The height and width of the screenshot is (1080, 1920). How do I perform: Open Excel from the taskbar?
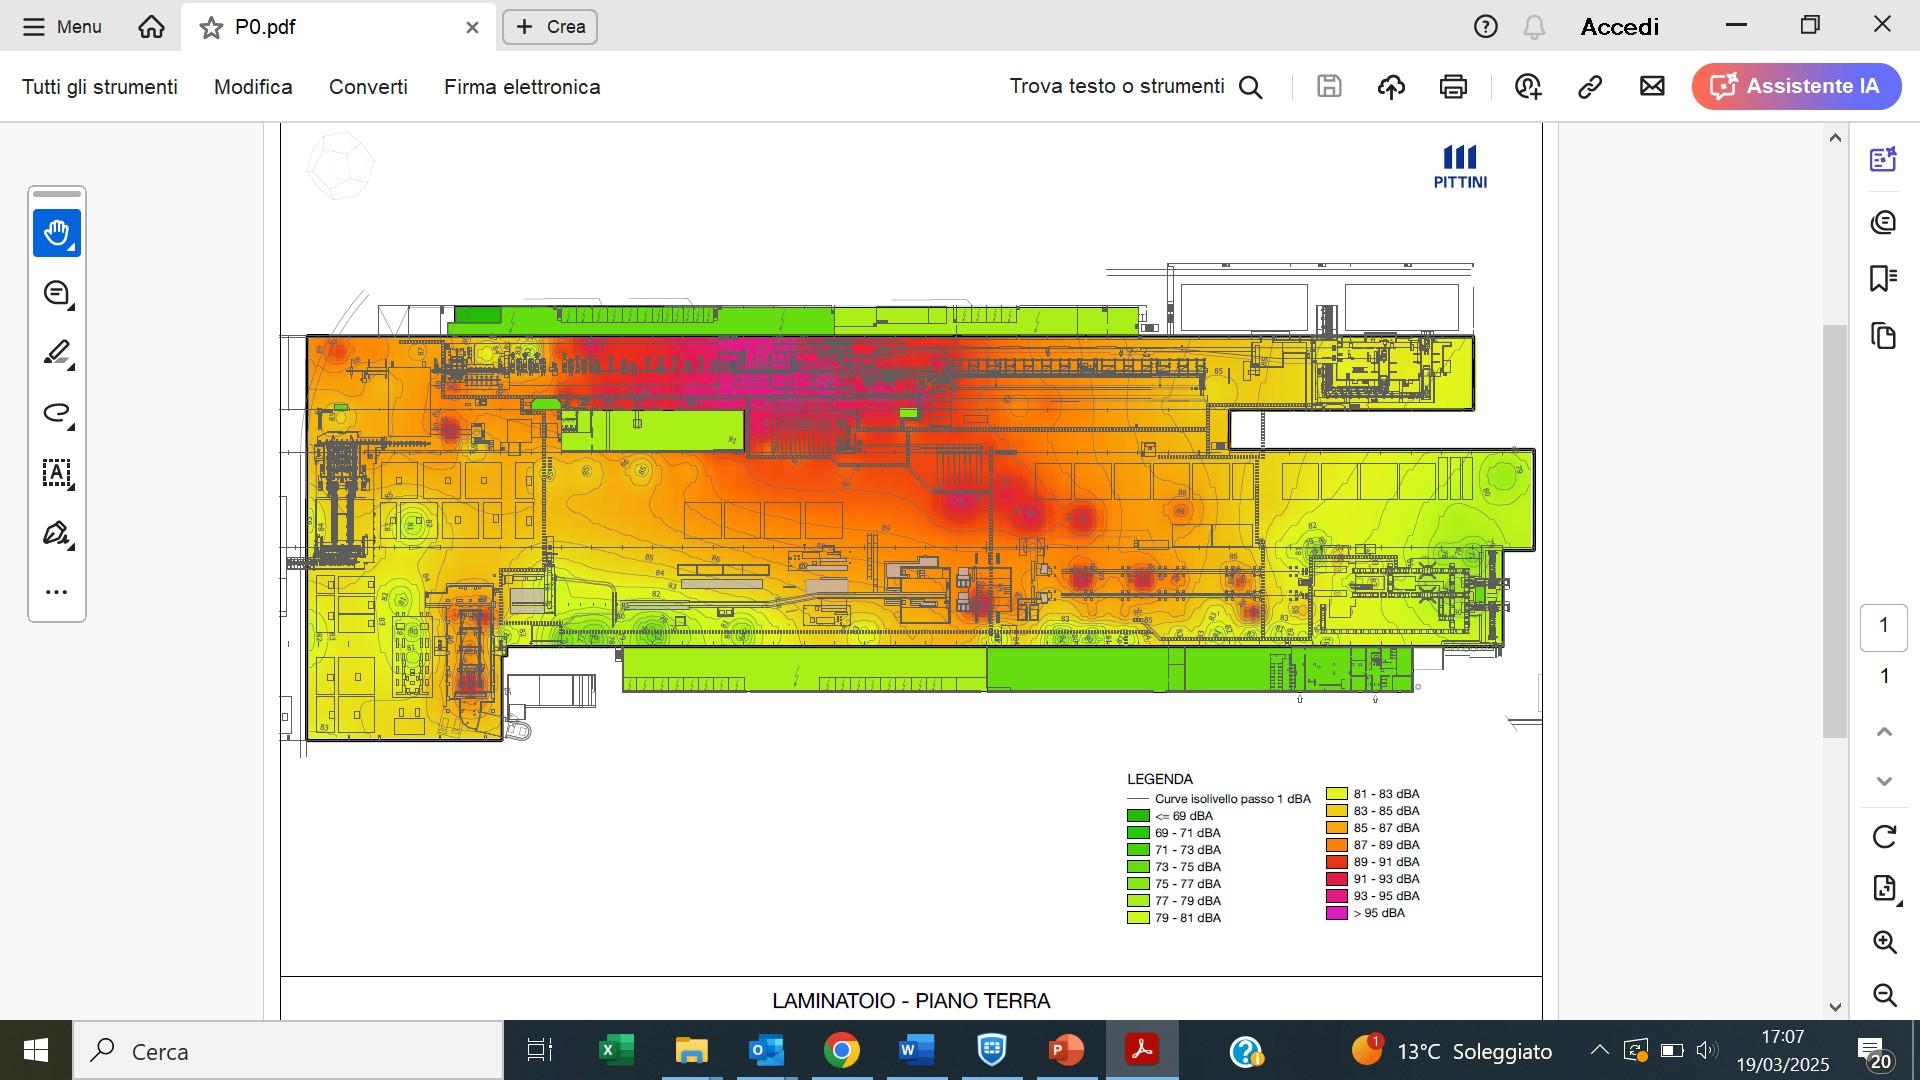click(616, 1051)
